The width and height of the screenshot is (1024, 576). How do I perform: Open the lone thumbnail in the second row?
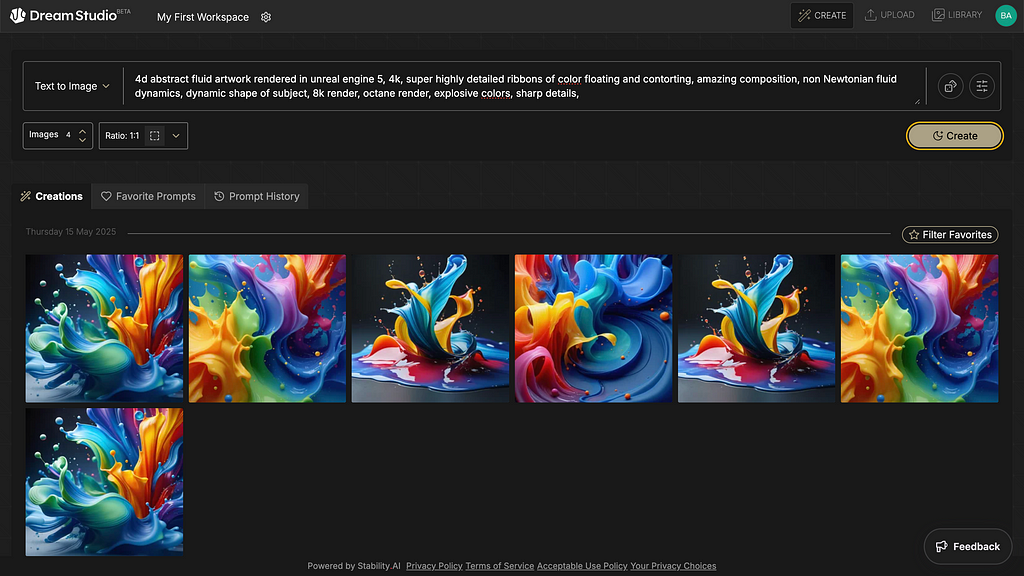[x=104, y=482]
